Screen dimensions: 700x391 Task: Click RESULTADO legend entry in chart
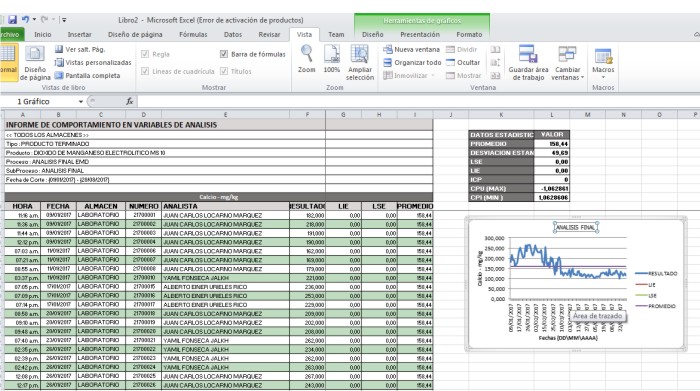pyautogui.click(x=656, y=273)
